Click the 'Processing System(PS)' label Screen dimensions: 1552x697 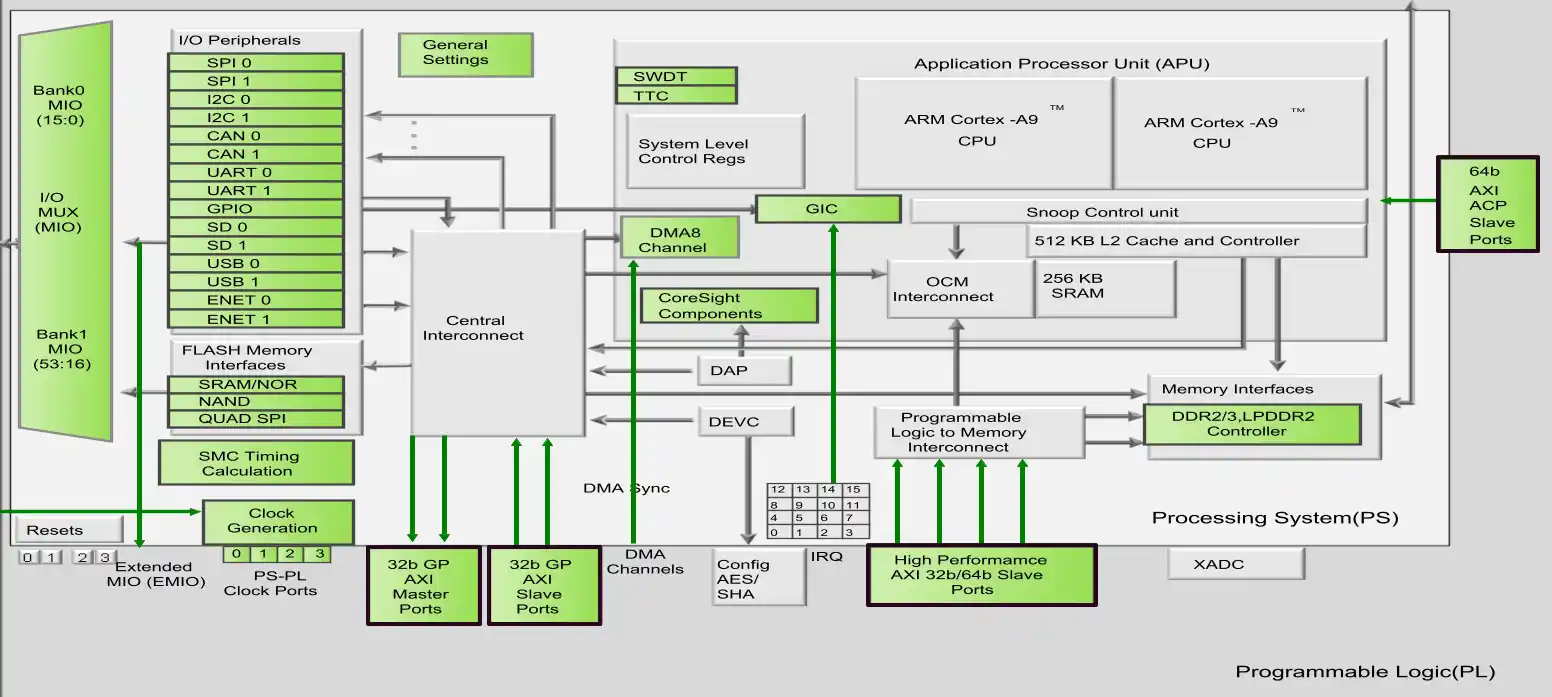click(x=1275, y=518)
